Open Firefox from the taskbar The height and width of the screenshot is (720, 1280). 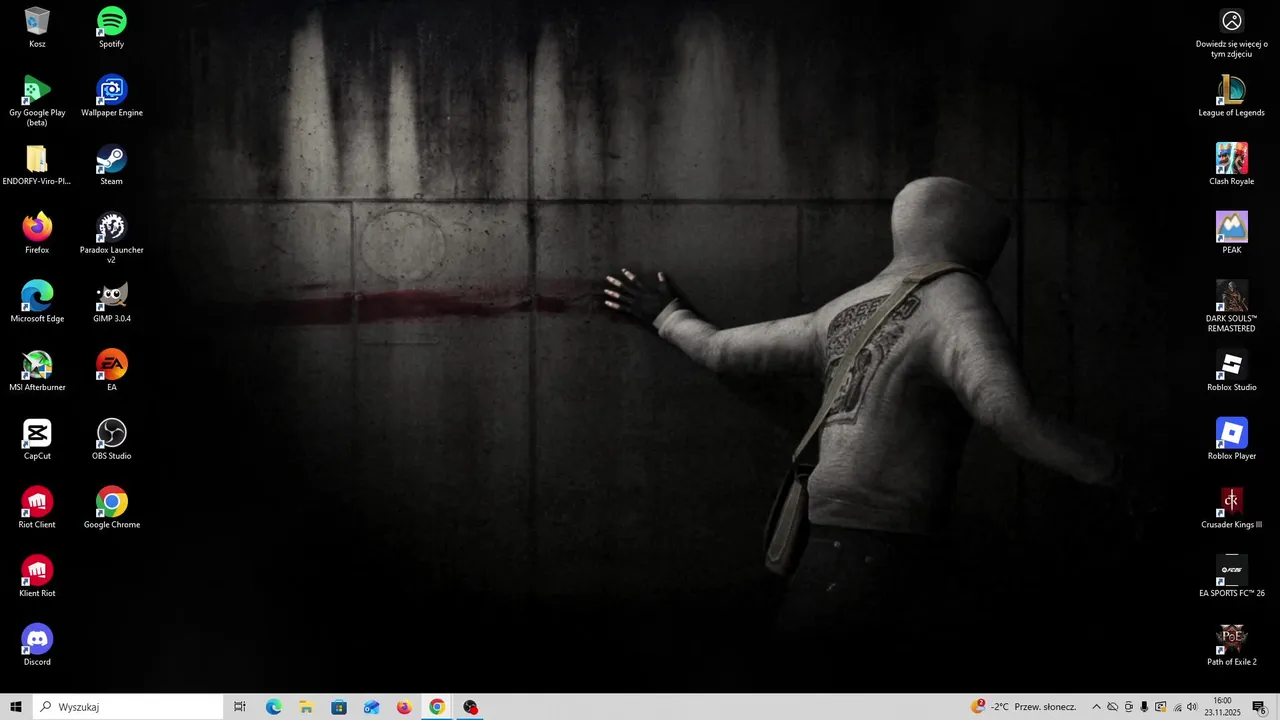pyautogui.click(x=404, y=707)
